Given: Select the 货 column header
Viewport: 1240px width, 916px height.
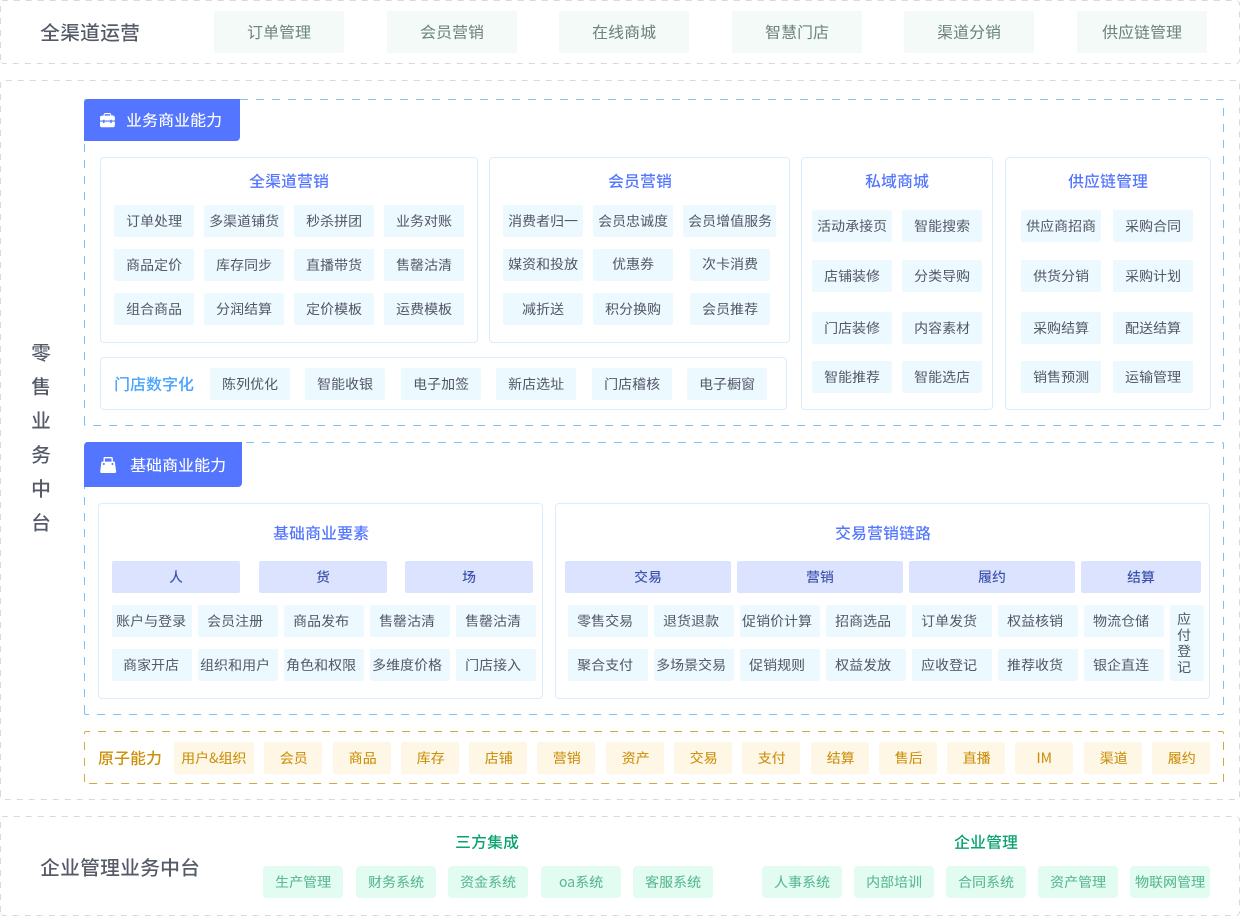Looking at the screenshot, I should click(x=323, y=577).
